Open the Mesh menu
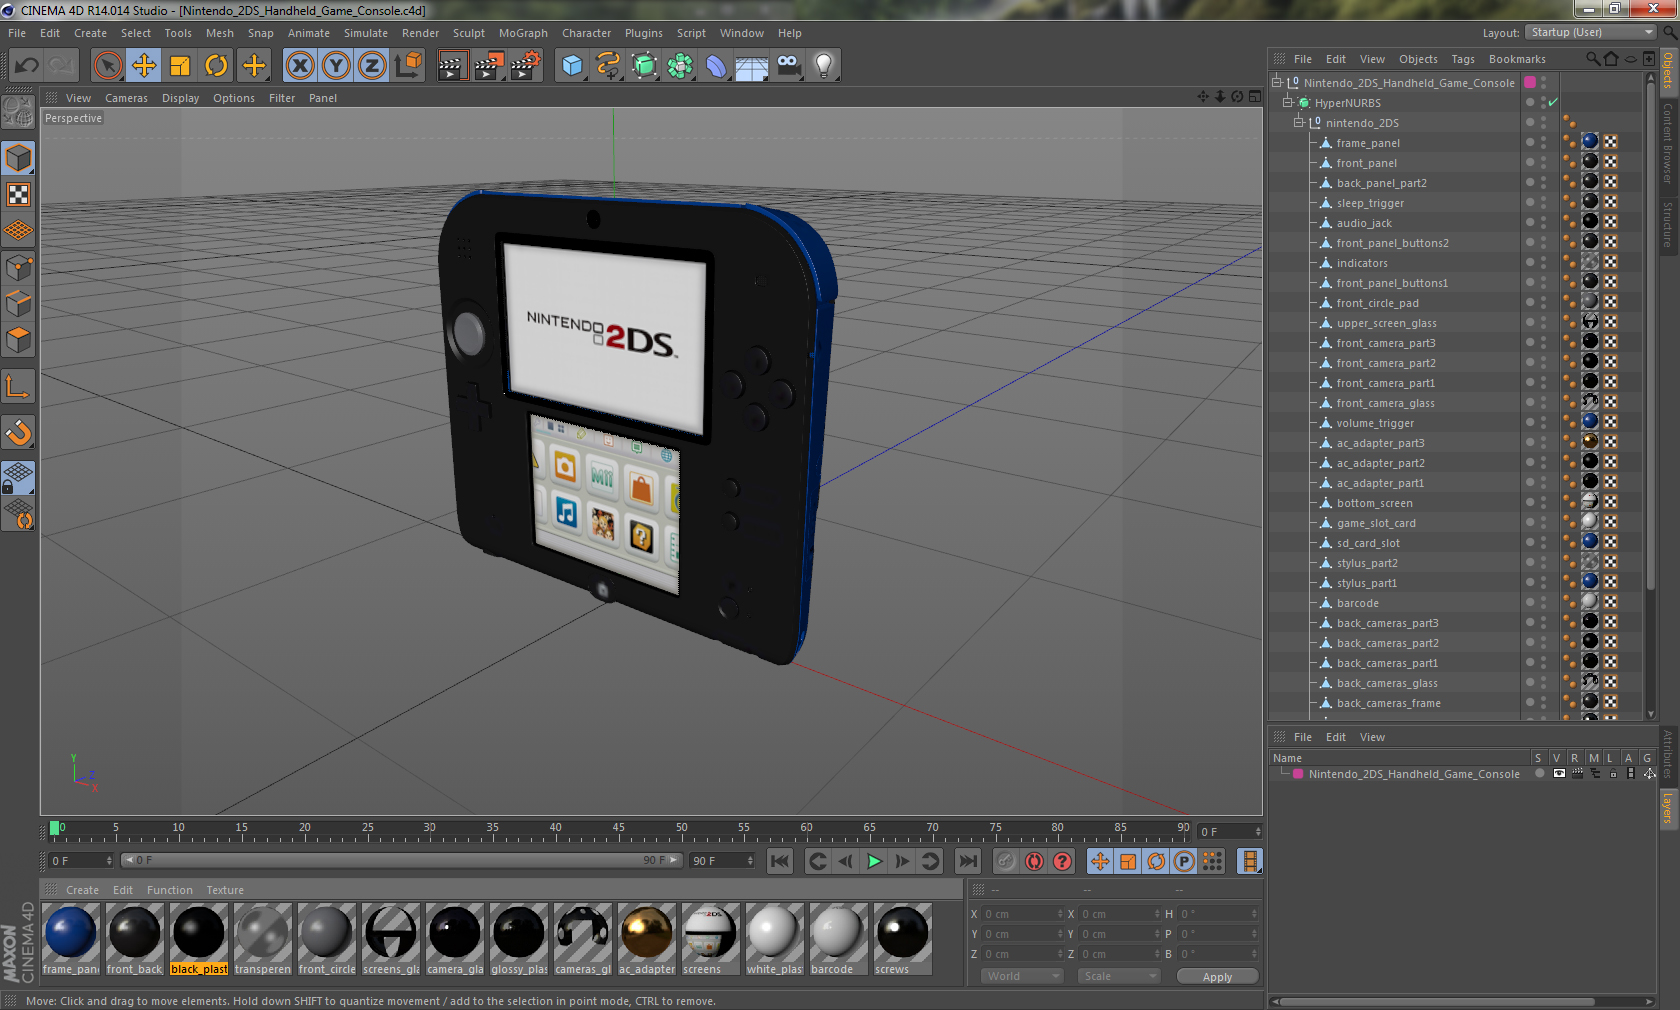The height and width of the screenshot is (1010, 1680). [x=220, y=33]
